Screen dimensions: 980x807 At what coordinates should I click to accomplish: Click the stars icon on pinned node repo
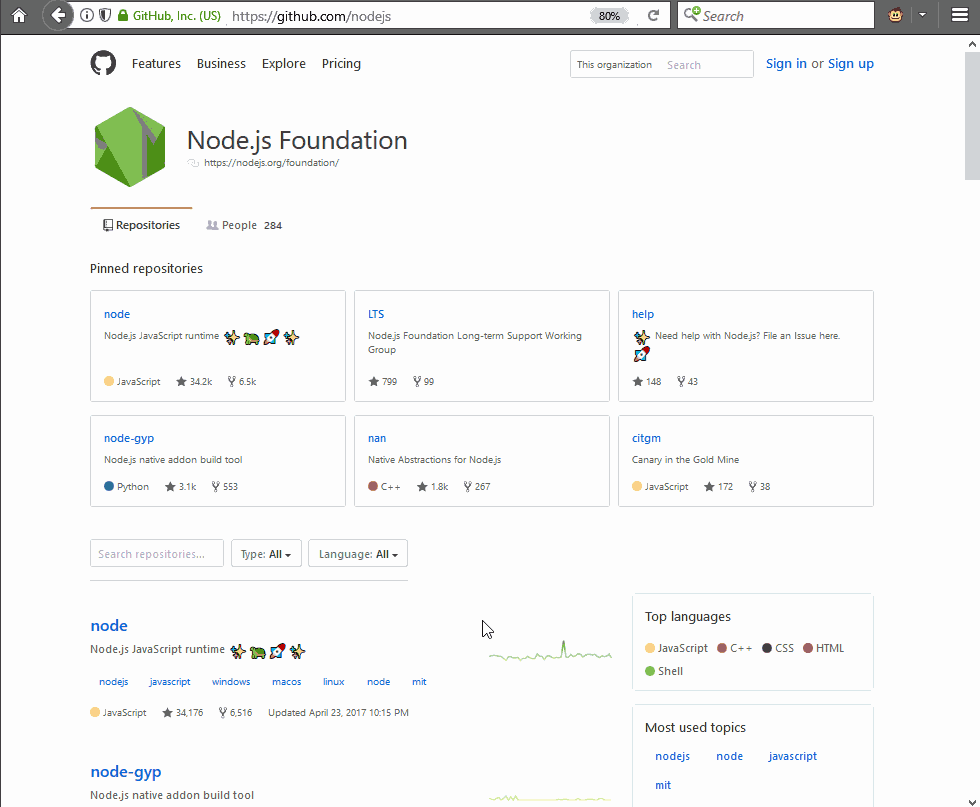[x=181, y=382]
